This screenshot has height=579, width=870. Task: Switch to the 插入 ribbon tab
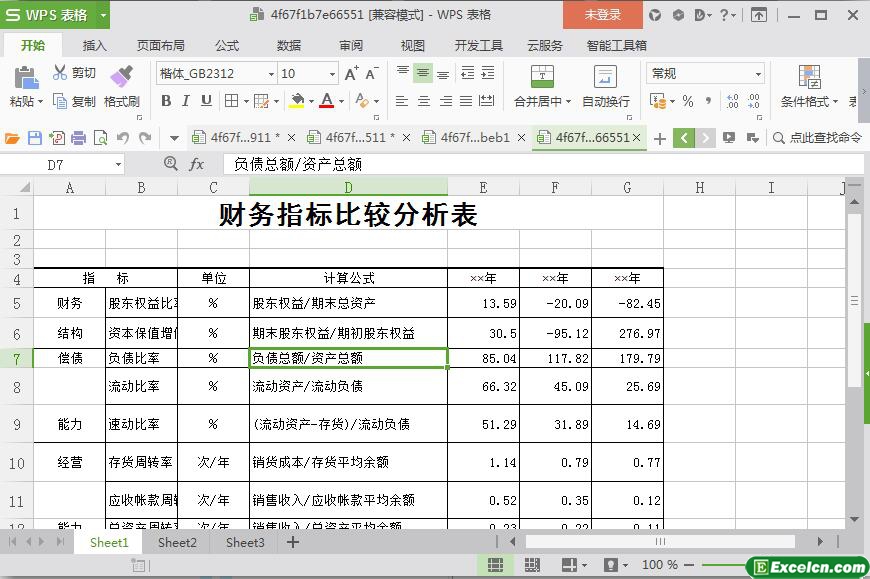tap(94, 45)
